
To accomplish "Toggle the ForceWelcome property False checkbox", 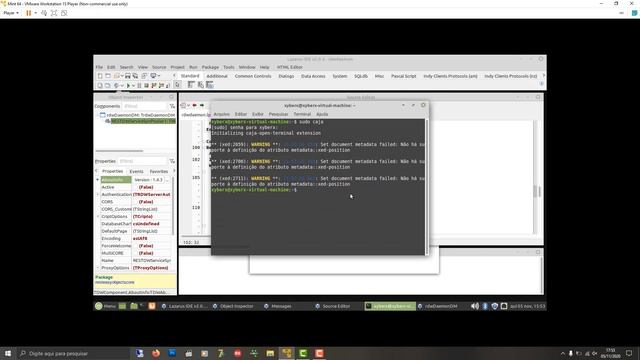I will [x=146, y=246].
